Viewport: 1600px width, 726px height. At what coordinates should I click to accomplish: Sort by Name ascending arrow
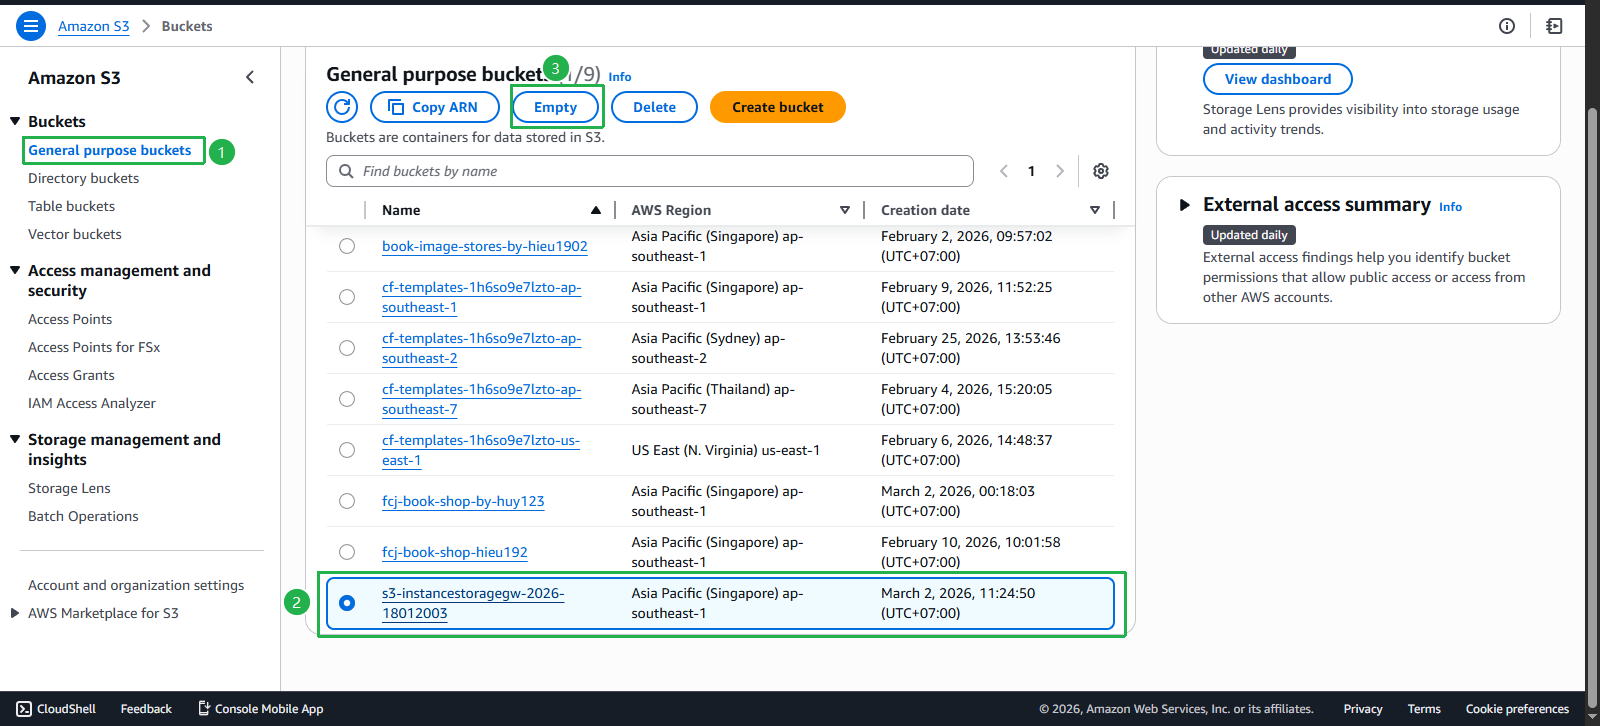[596, 210]
